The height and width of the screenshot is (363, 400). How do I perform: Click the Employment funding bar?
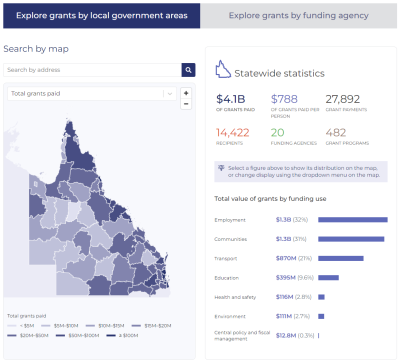tap(353, 220)
